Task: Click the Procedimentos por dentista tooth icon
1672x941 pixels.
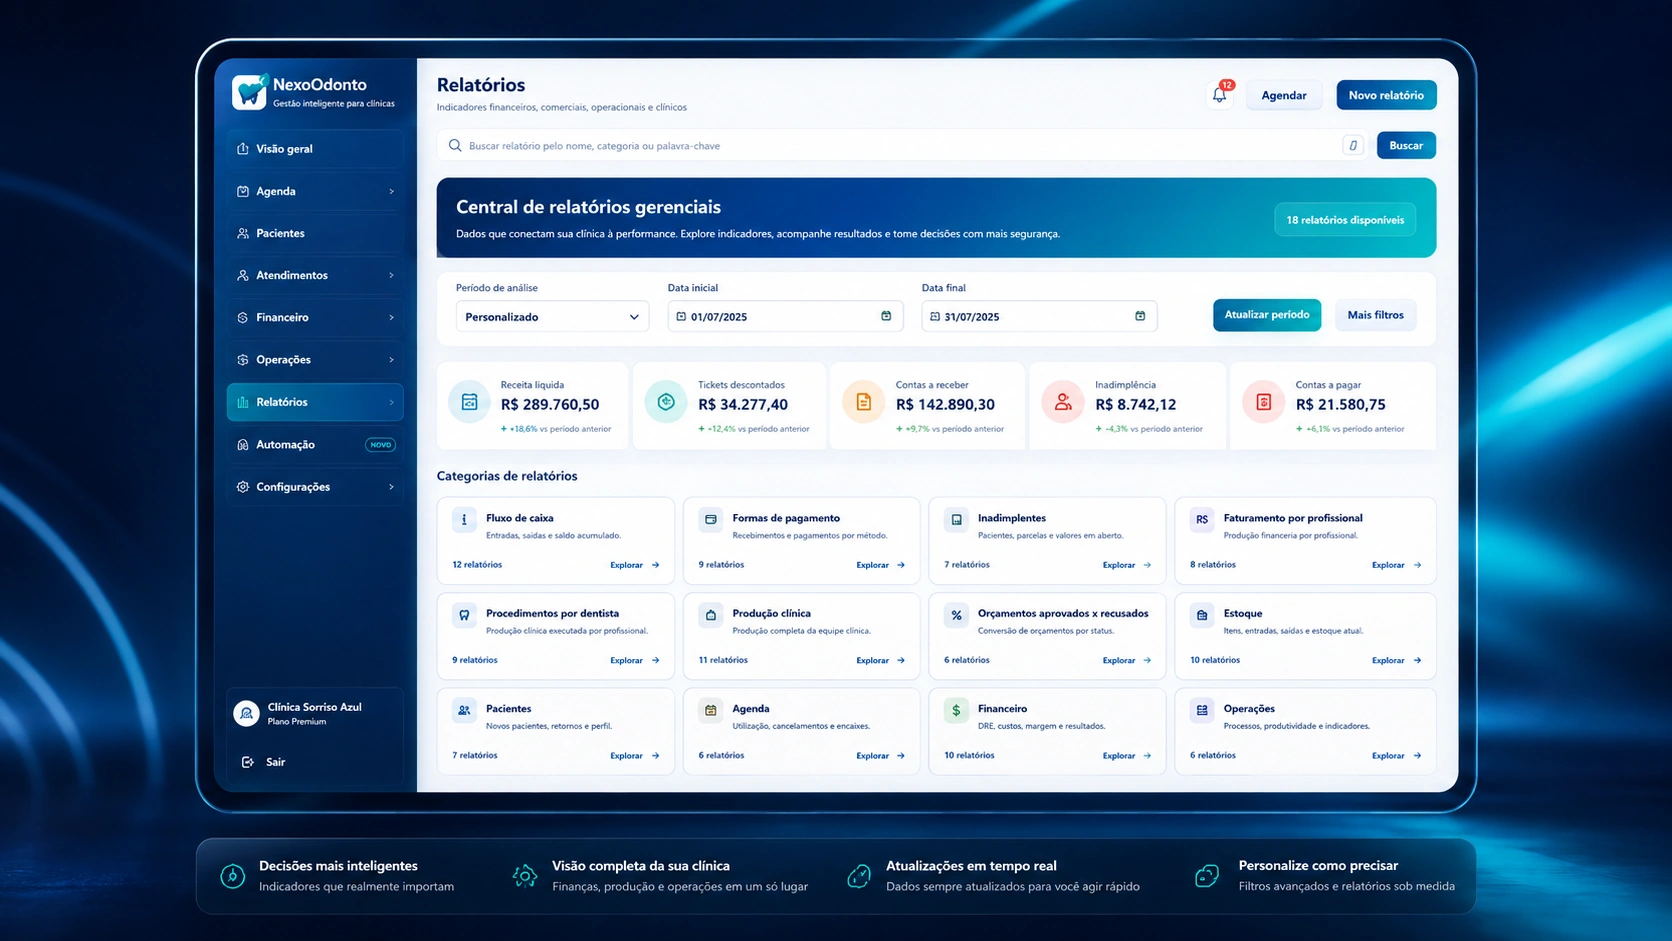Action: [464, 615]
